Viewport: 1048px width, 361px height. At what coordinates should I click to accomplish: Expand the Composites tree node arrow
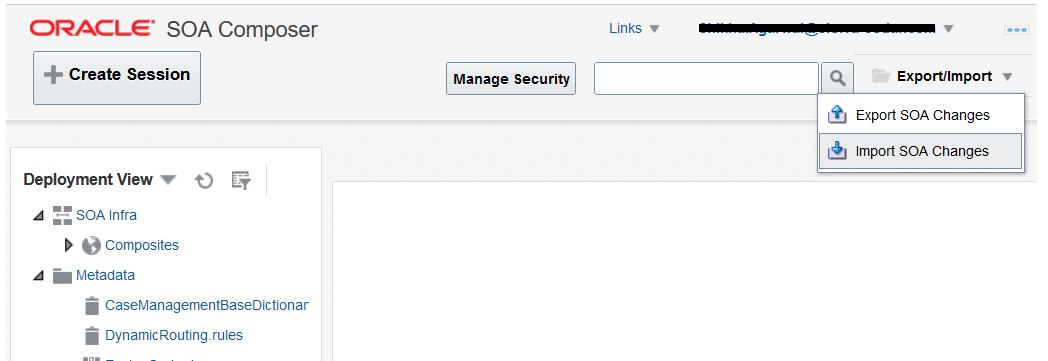68,245
